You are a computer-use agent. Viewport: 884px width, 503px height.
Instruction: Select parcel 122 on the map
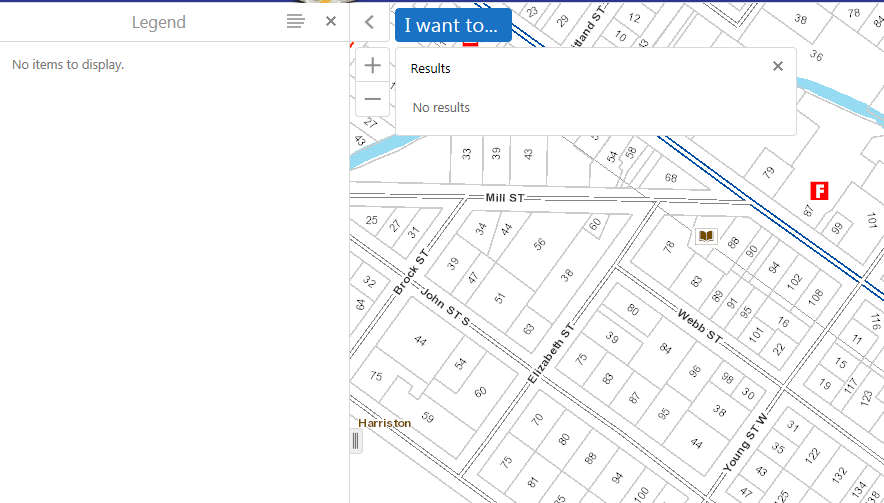812,455
